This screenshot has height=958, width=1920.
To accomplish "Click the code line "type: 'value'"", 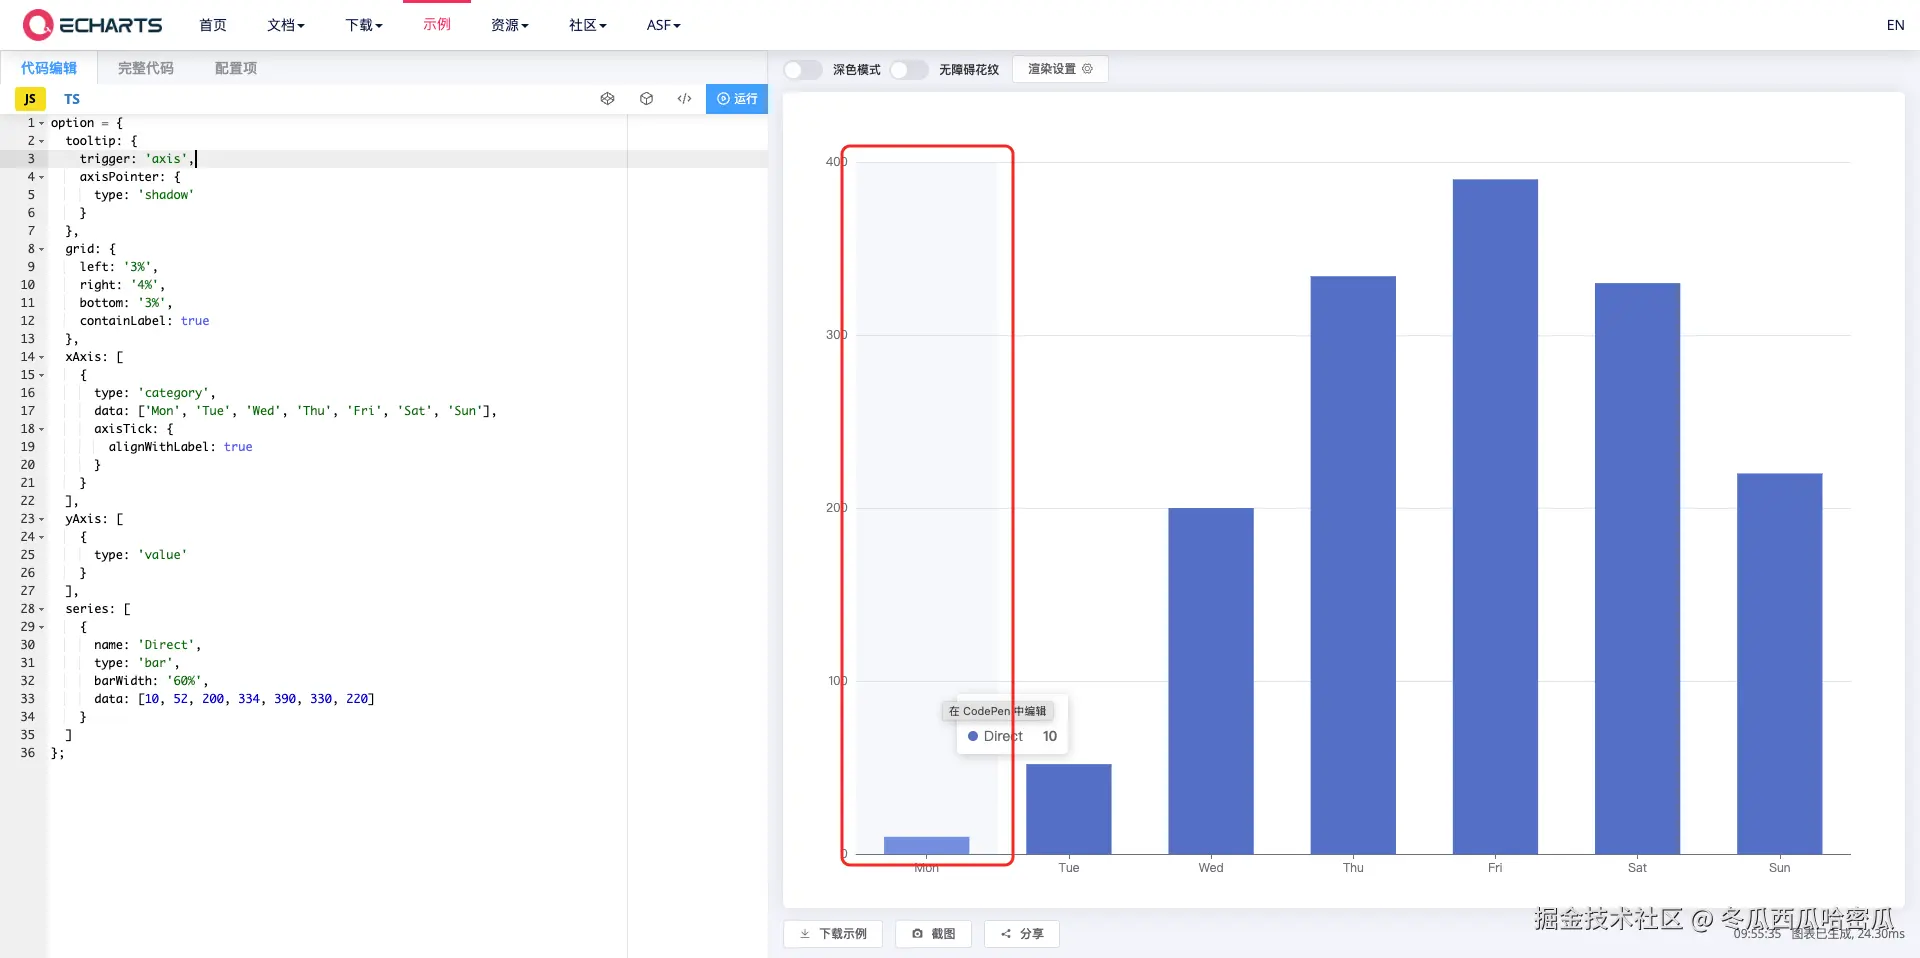I will point(141,555).
